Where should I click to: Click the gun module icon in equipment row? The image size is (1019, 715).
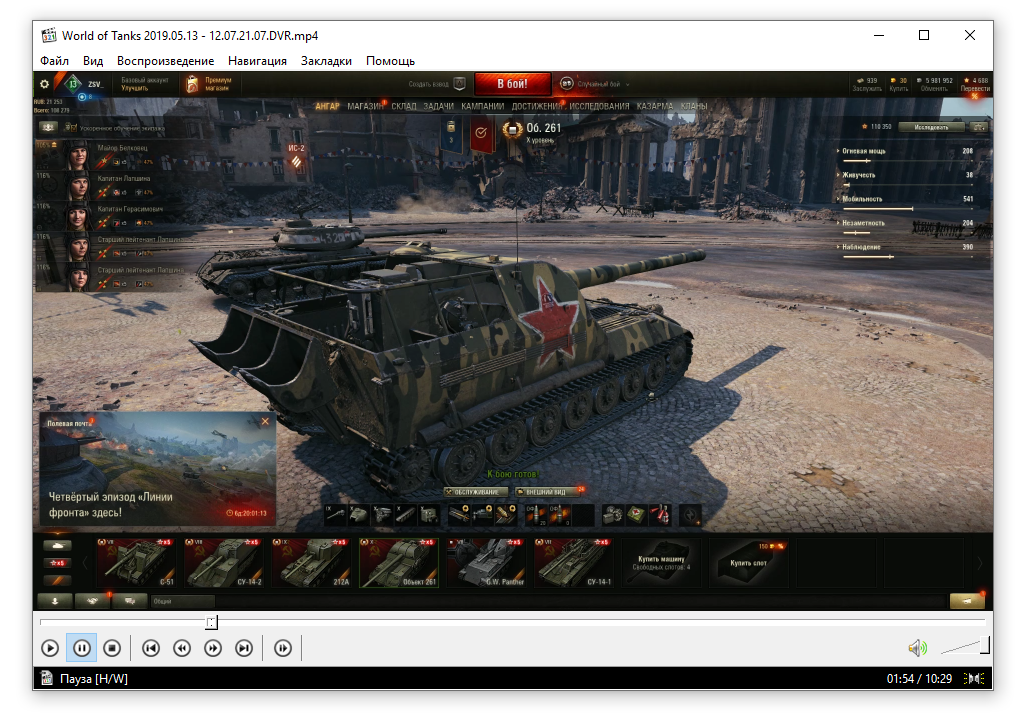click(335, 515)
